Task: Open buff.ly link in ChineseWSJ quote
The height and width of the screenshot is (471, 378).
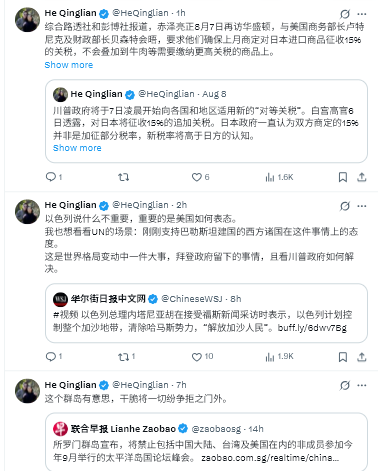Action: pyautogui.click(x=312, y=328)
